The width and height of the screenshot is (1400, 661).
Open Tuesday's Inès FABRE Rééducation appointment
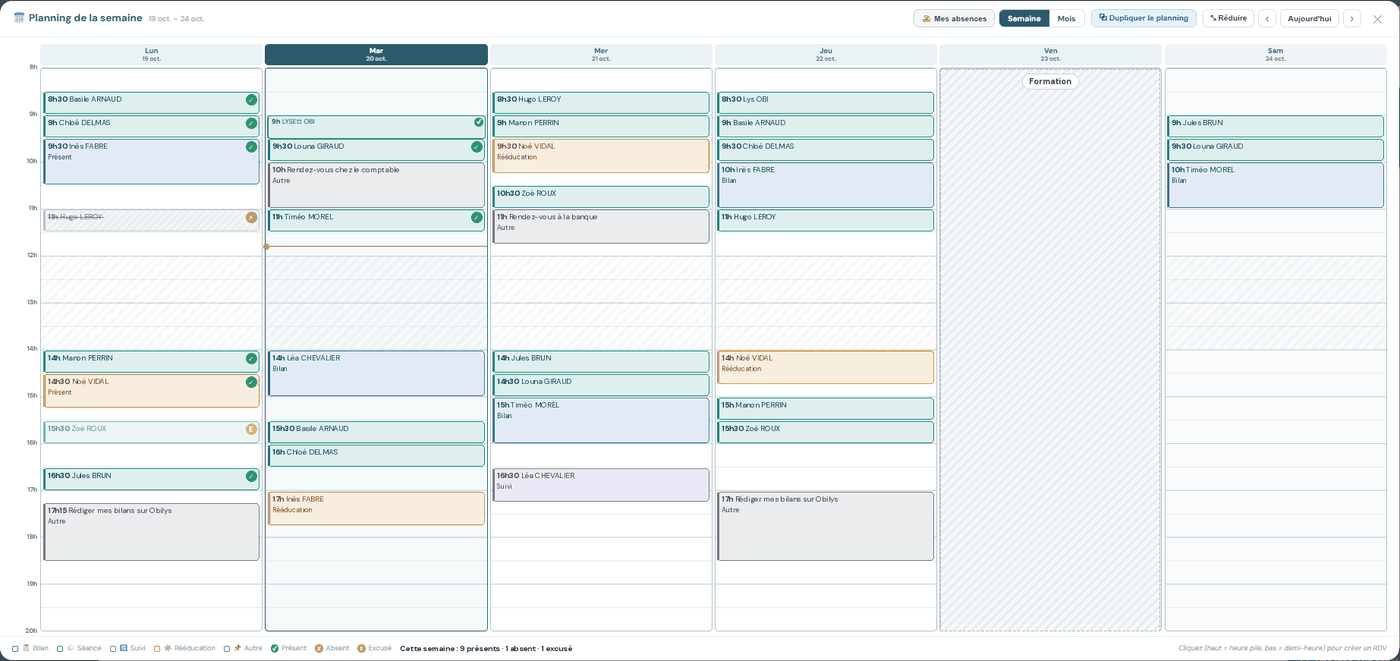coord(376,508)
